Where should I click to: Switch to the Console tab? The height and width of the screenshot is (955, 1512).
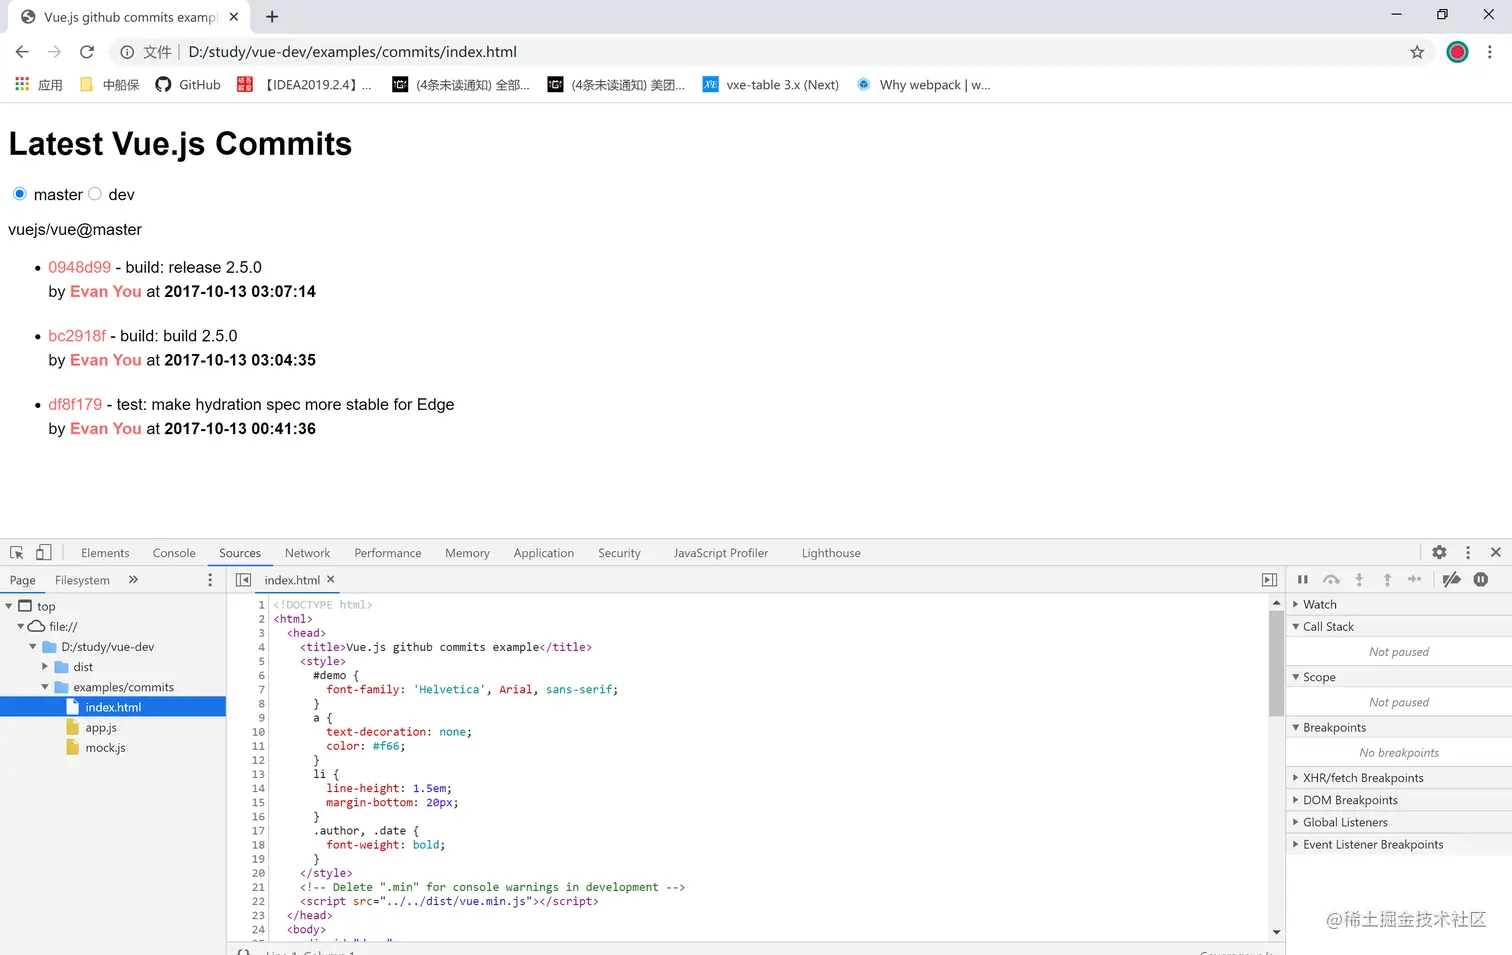[174, 553]
